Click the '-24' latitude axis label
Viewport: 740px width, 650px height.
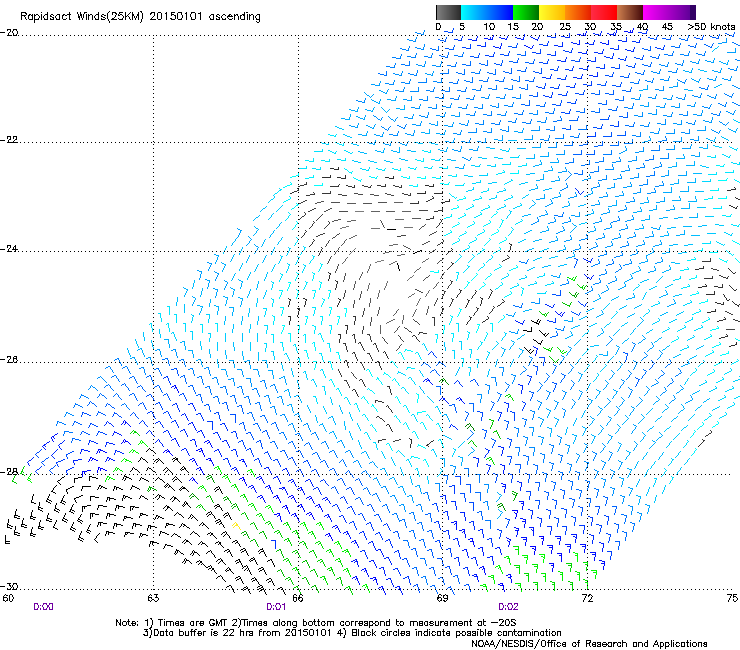[9, 249]
